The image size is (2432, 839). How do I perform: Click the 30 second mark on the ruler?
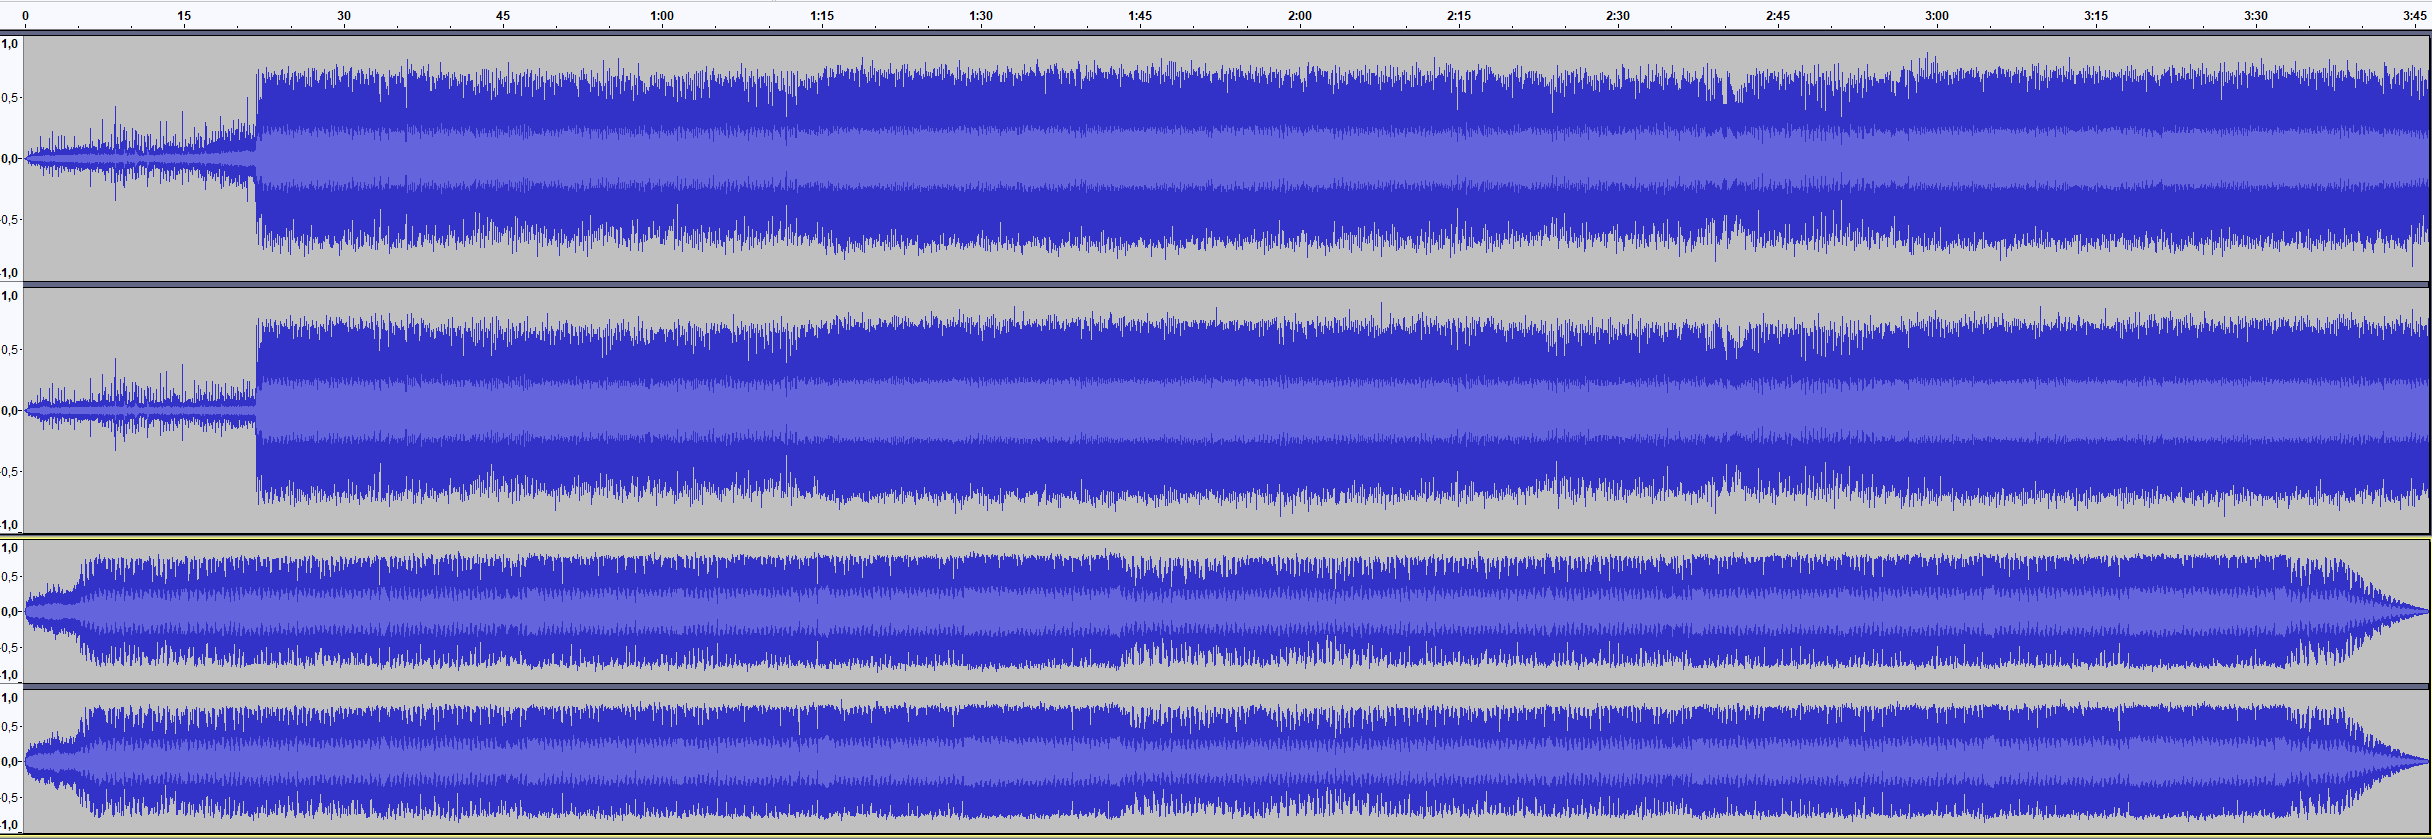click(x=343, y=16)
